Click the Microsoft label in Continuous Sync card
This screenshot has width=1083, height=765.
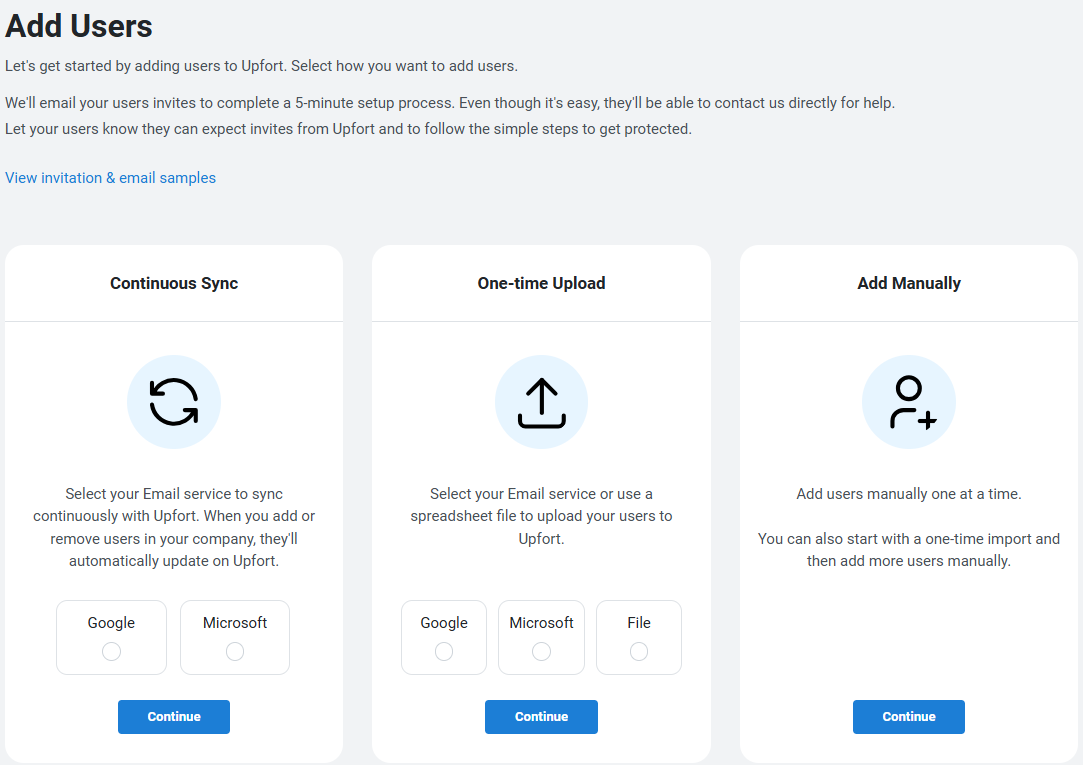coord(235,623)
